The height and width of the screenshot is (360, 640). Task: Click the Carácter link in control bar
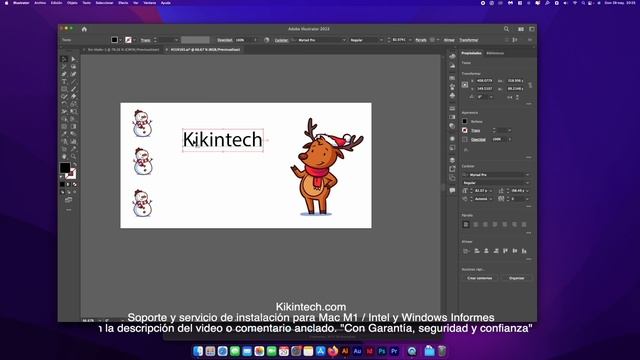click(281, 40)
